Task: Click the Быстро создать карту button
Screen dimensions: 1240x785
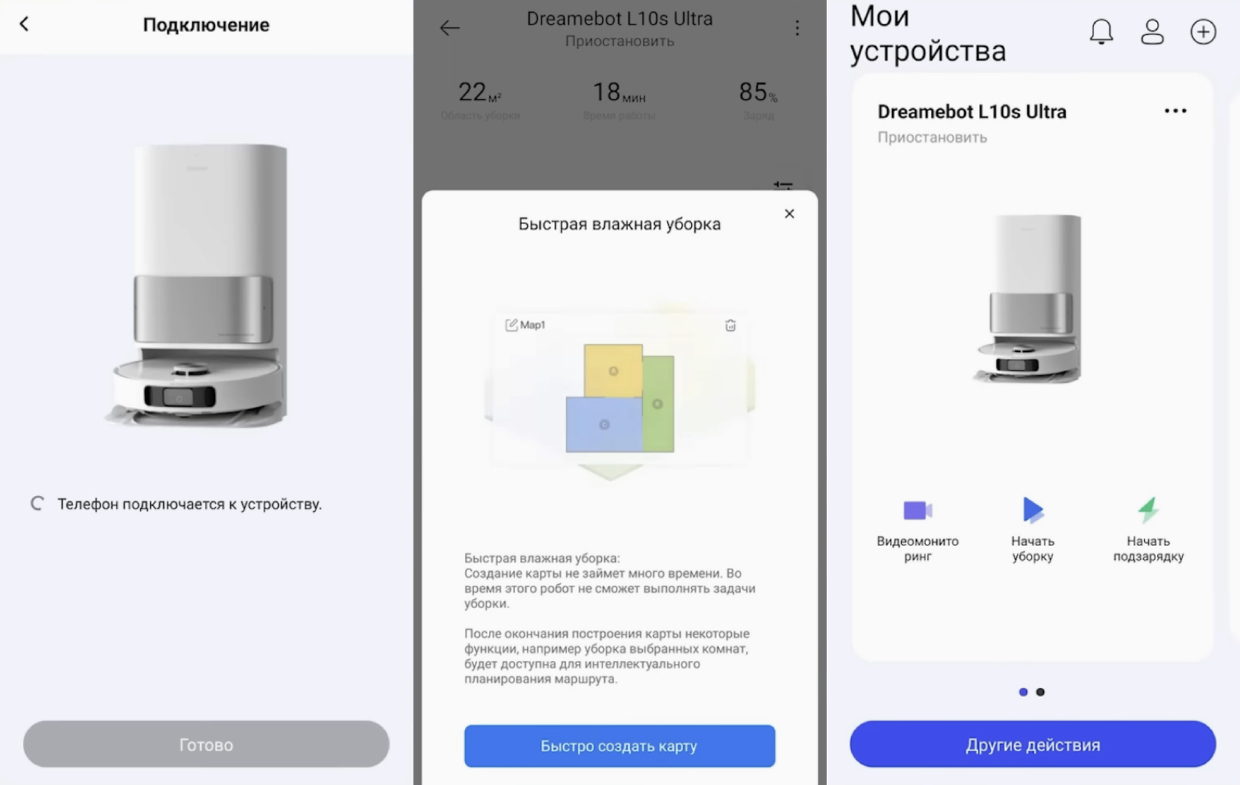Action: point(619,746)
